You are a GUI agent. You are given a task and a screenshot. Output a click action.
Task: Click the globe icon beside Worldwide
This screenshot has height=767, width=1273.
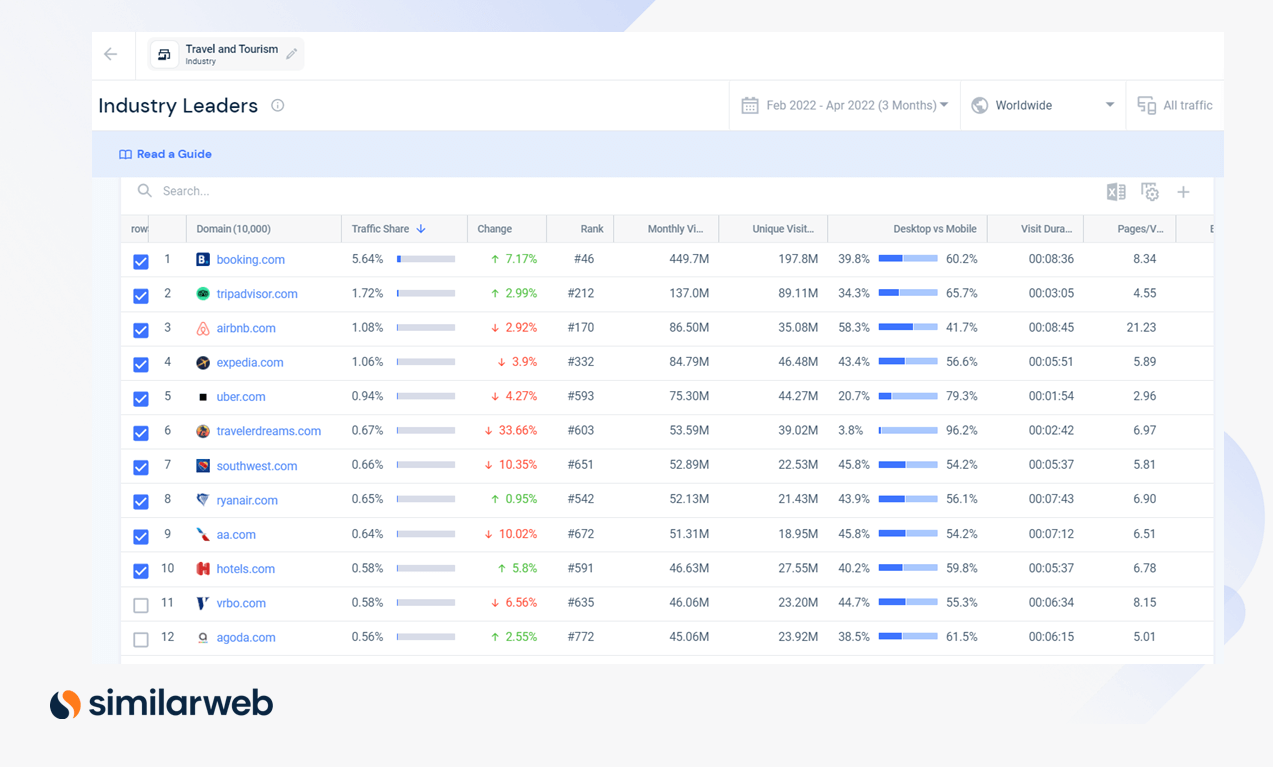tap(979, 104)
